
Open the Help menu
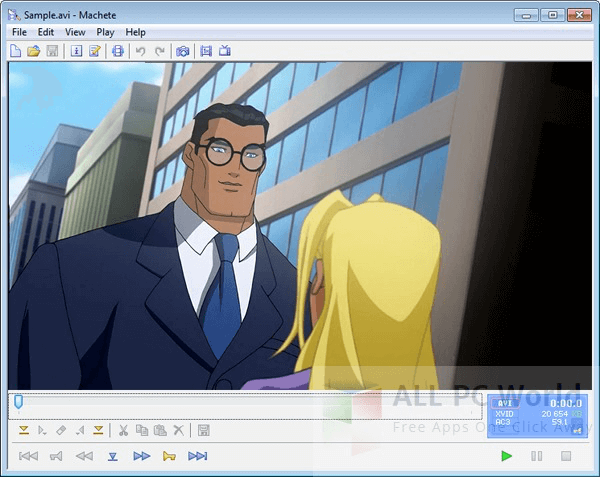(135, 32)
